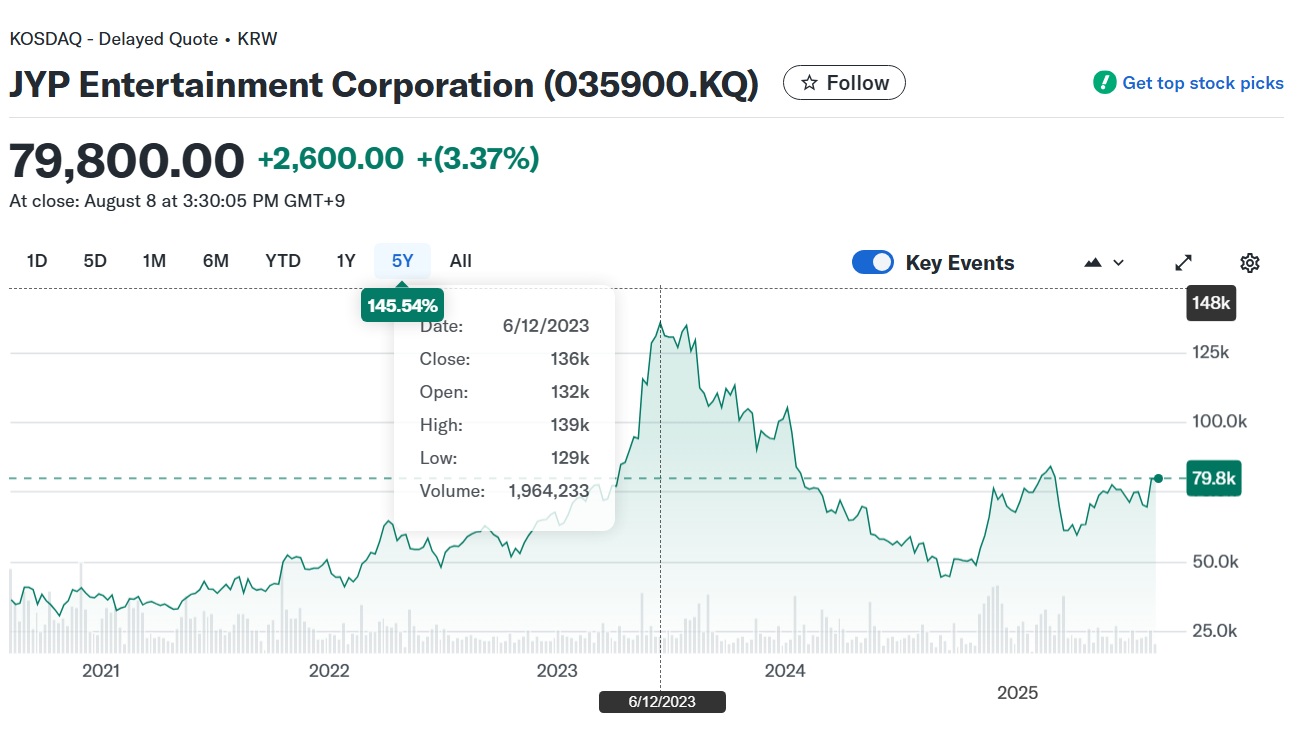Image resolution: width=1316 pixels, height=729 pixels.
Task: Select the 1M range tab
Action: pos(154,261)
